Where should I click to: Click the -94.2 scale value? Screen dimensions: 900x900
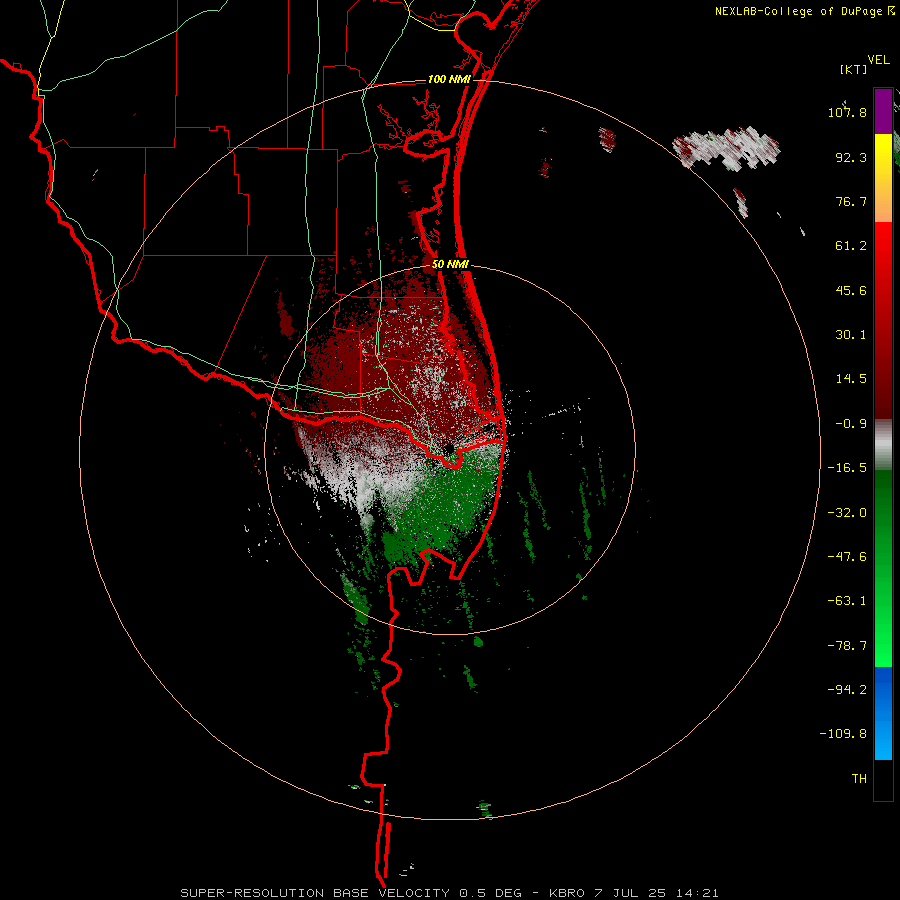pos(847,689)
